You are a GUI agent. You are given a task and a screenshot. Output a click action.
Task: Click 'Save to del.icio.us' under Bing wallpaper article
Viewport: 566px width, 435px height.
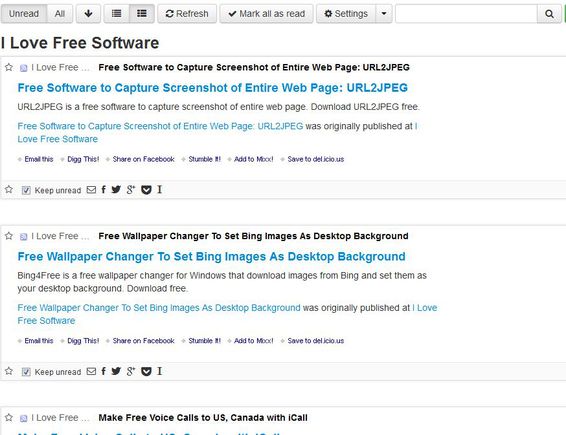click(x=315, y=341)
